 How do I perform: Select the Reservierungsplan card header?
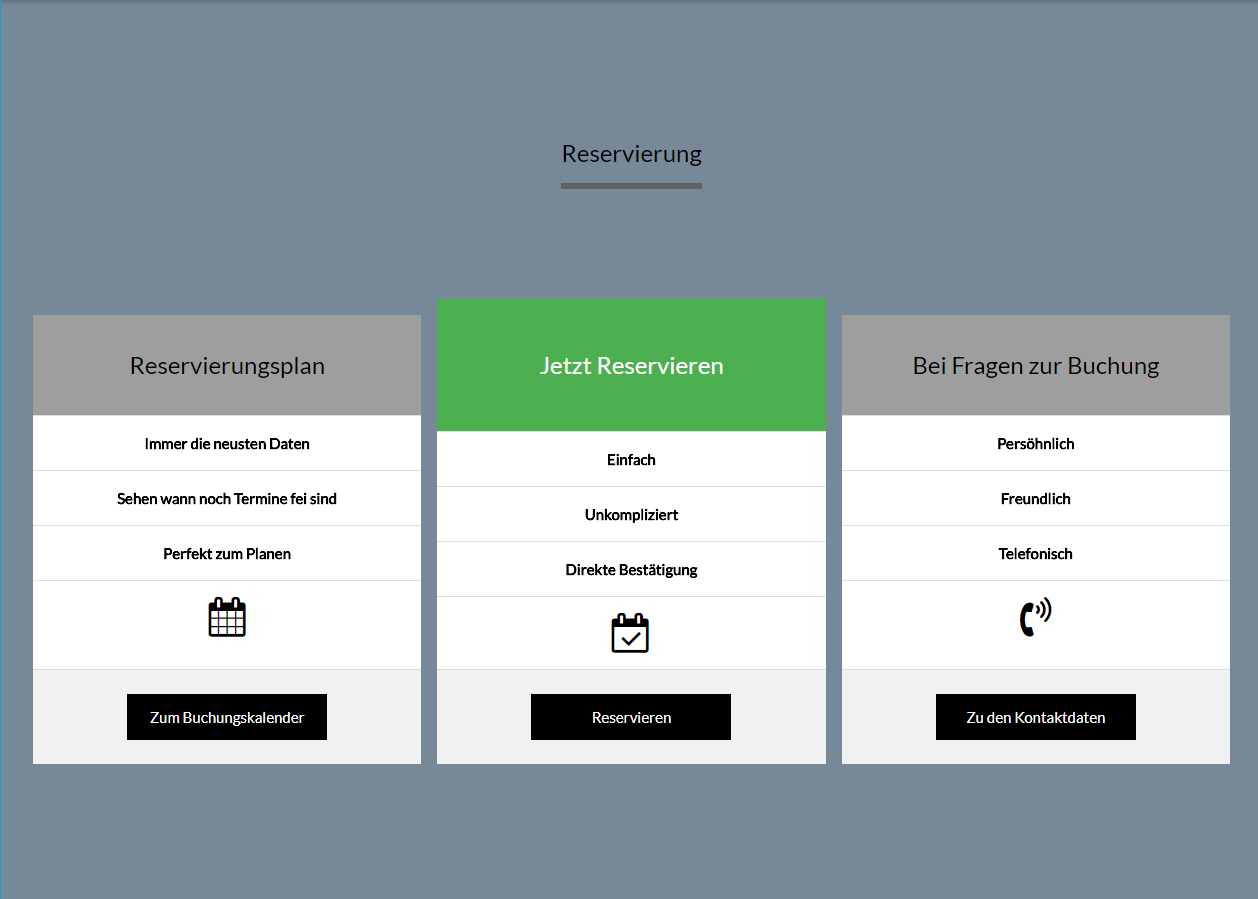tap(227, 366)
